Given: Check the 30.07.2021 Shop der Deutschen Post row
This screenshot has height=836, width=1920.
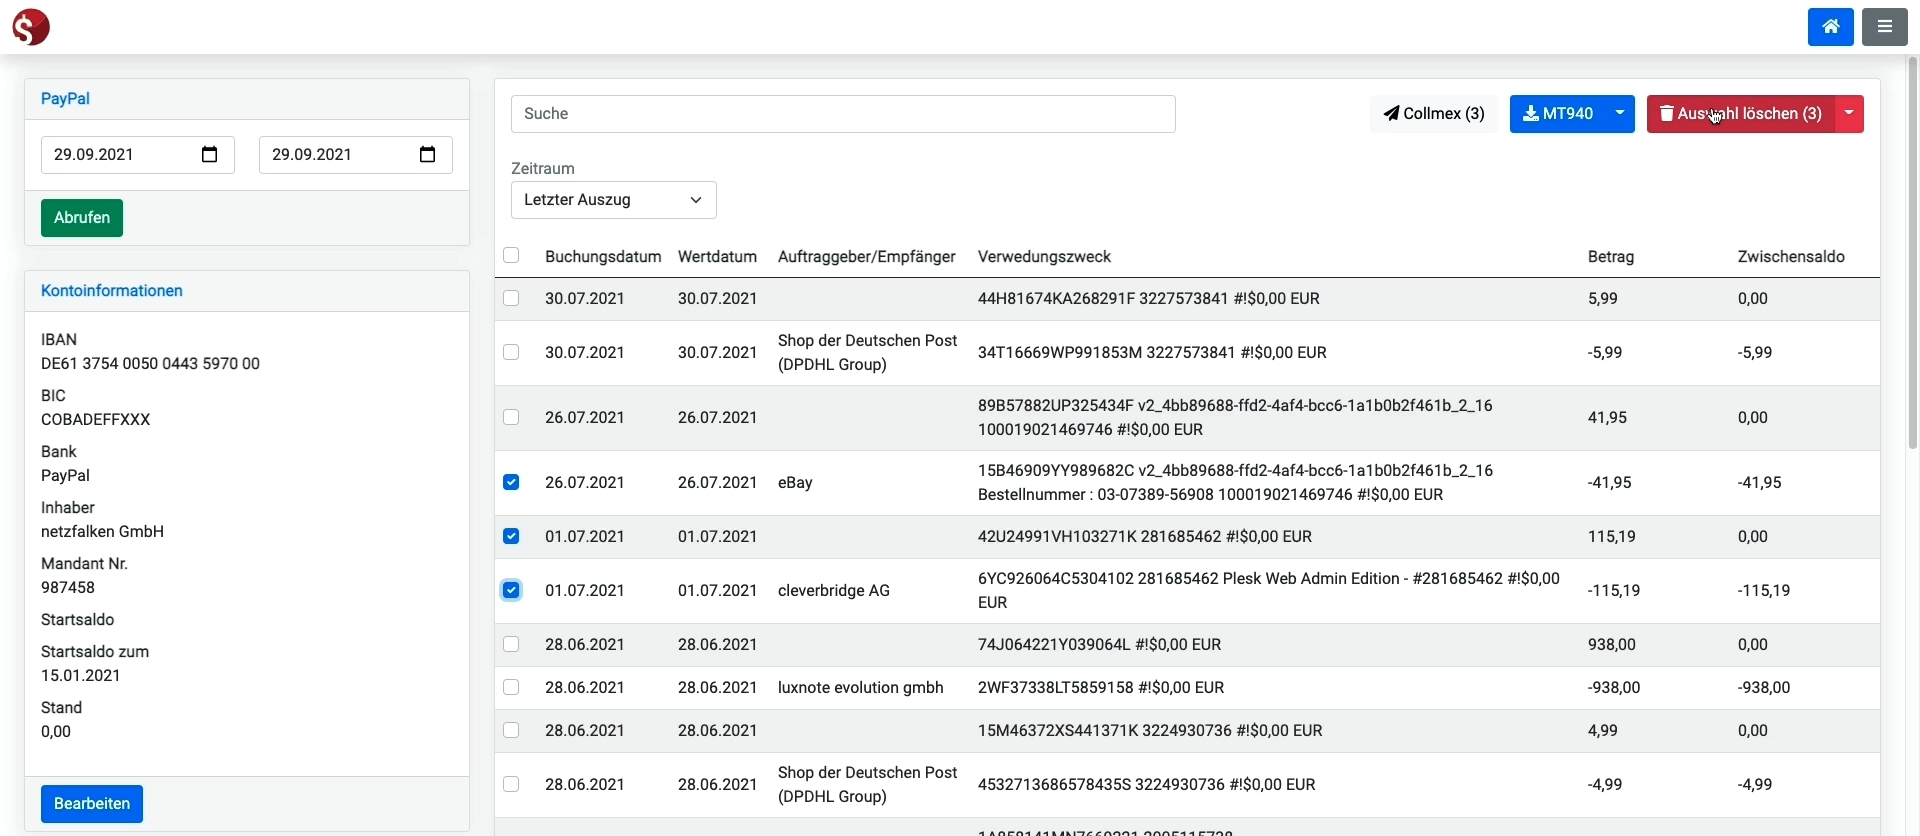Looking at the screenshot, I should pyautogui.click(x=511, y=352).
